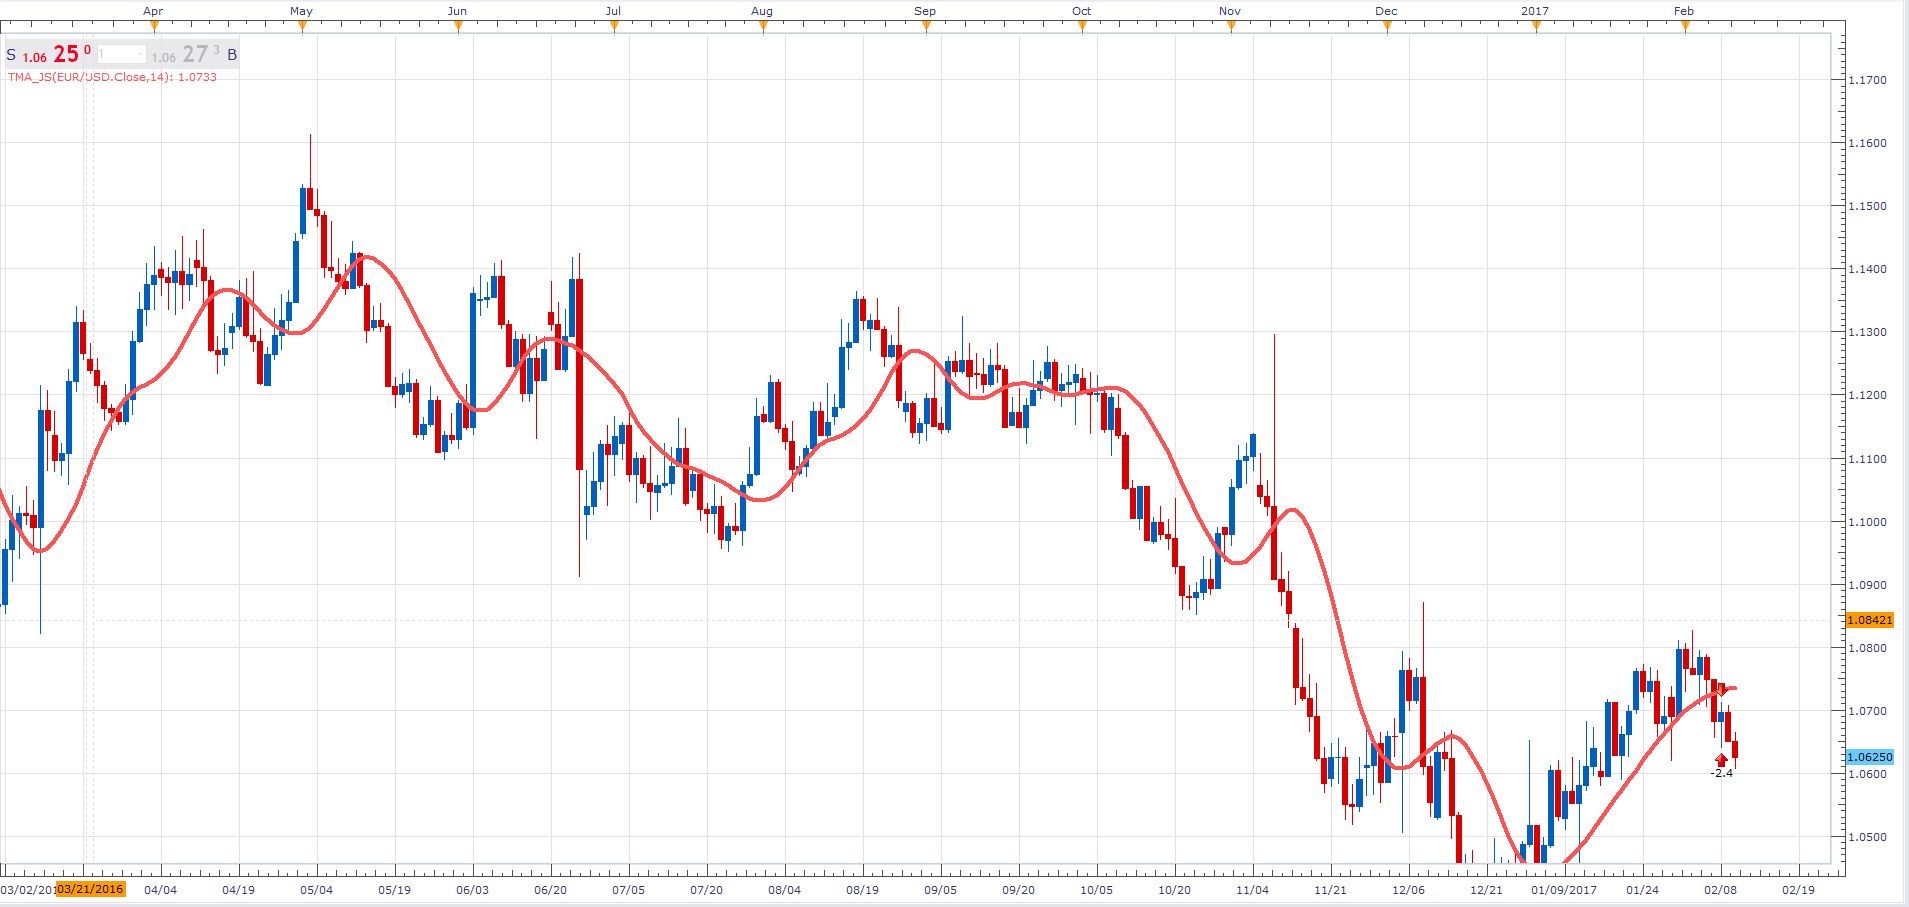Screen dimensions: 1909x907
Task: Open the trade amount dropdown
Action: pos(122,54)
